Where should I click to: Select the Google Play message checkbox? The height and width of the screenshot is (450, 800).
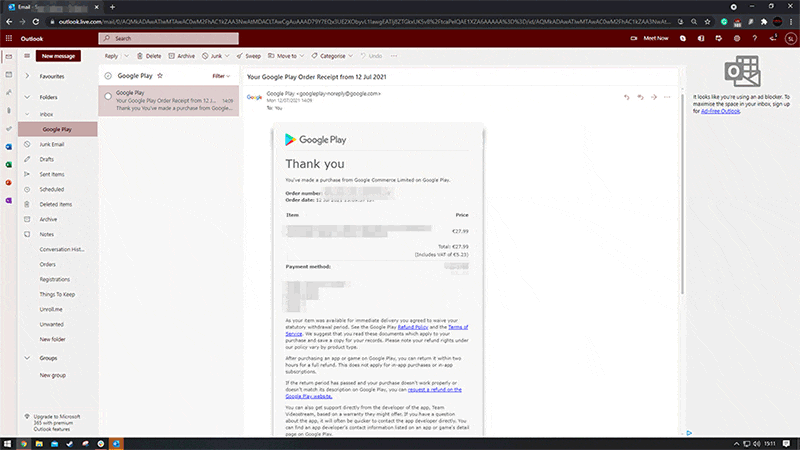tap(108, 96)
